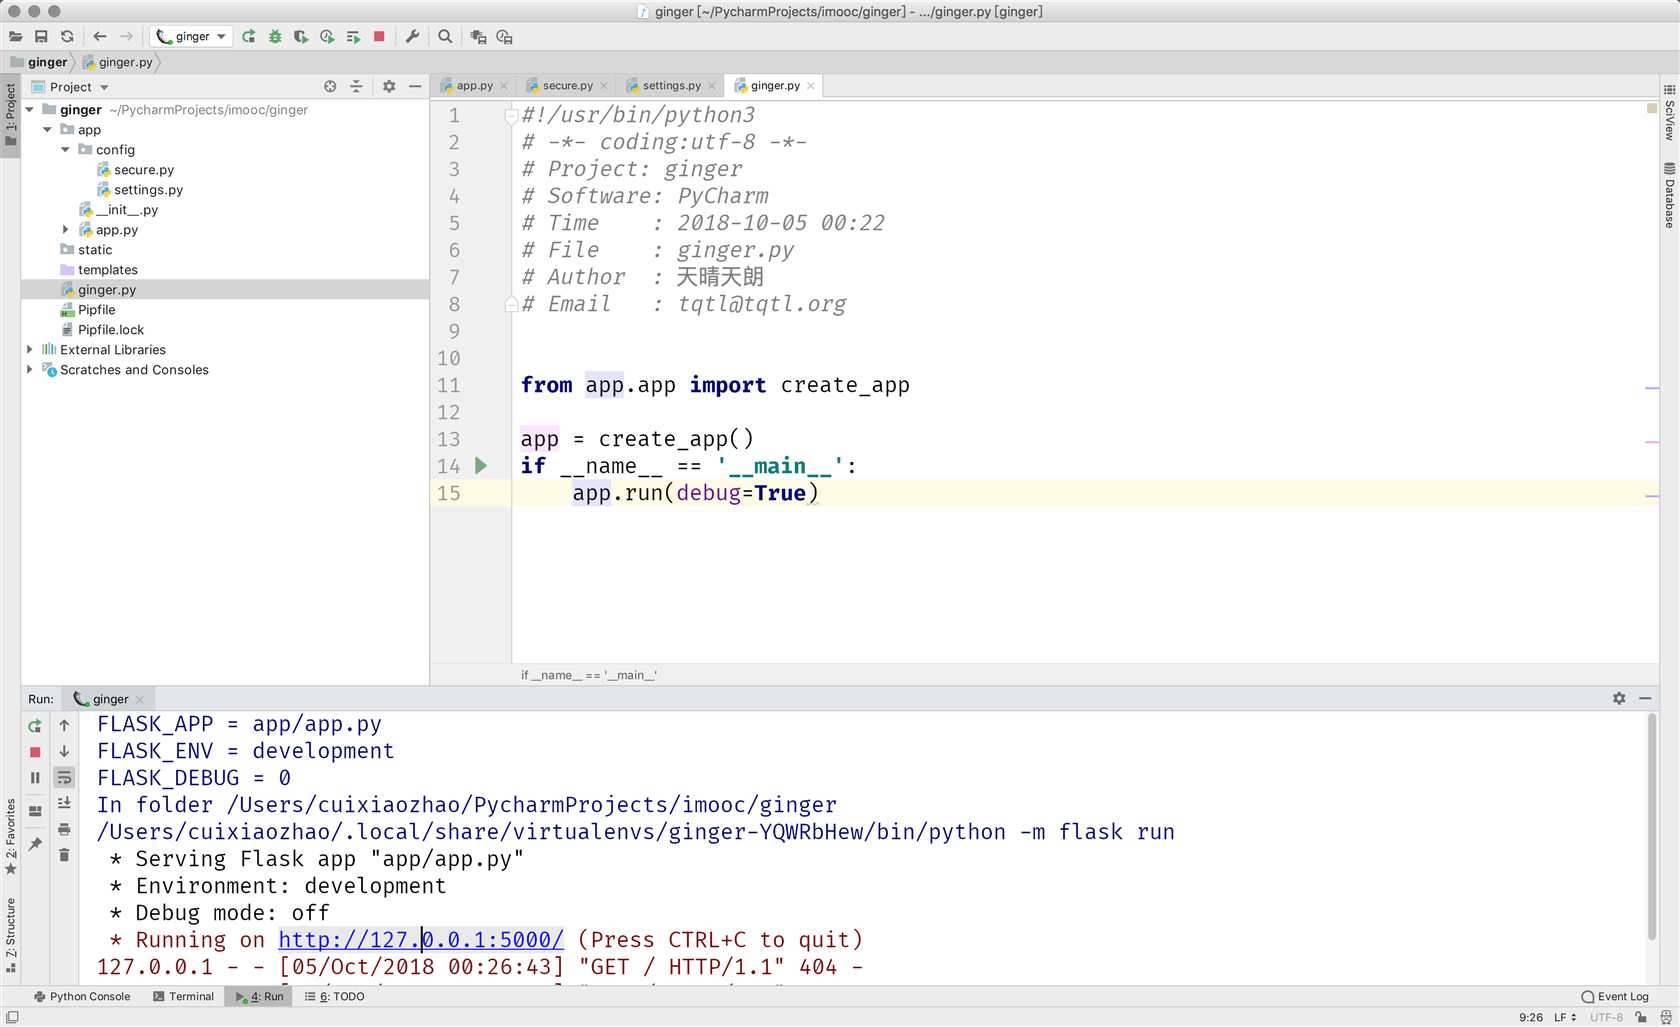Click the restore layout icon in Run panel

[x=35, y=811]
